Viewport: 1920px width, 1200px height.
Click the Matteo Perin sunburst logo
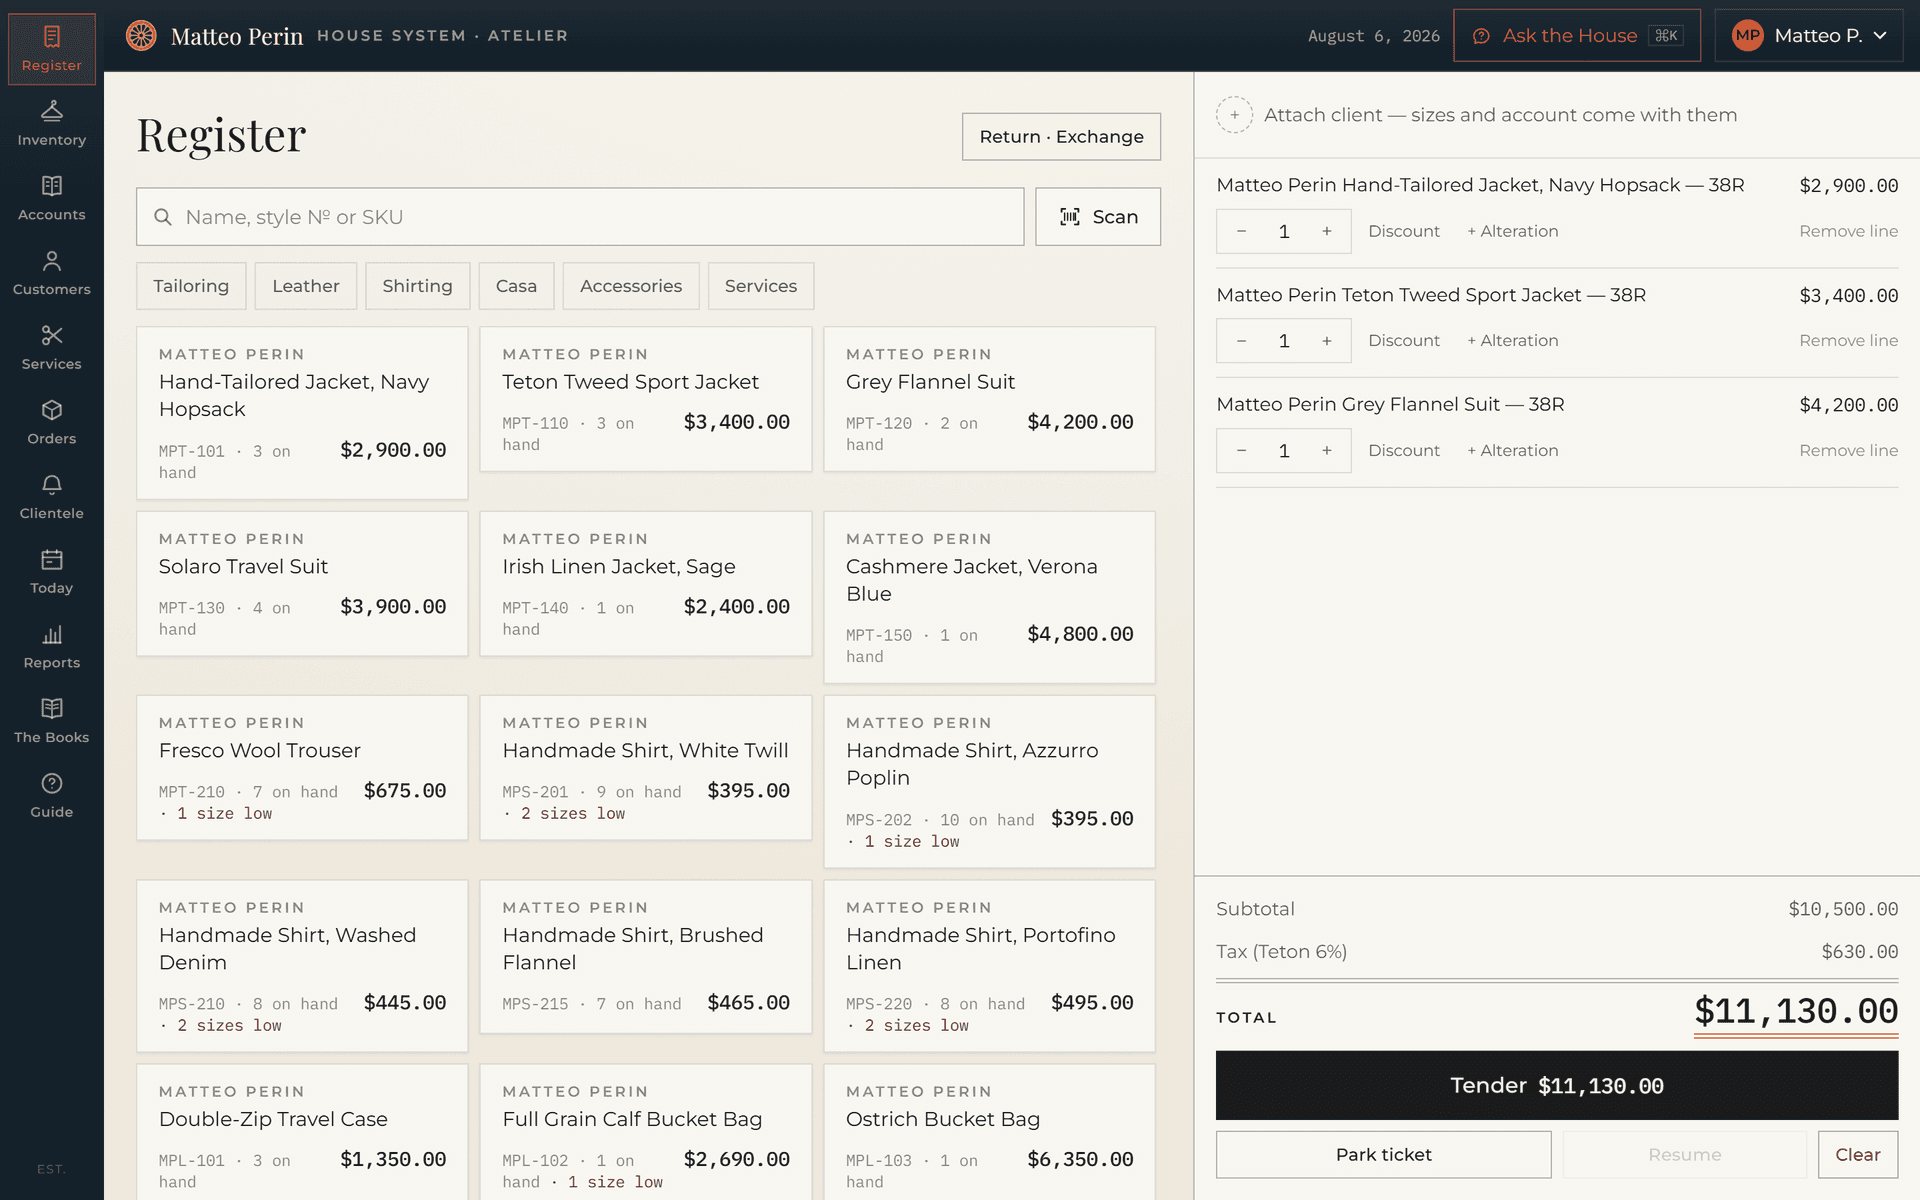coord(141,36)
